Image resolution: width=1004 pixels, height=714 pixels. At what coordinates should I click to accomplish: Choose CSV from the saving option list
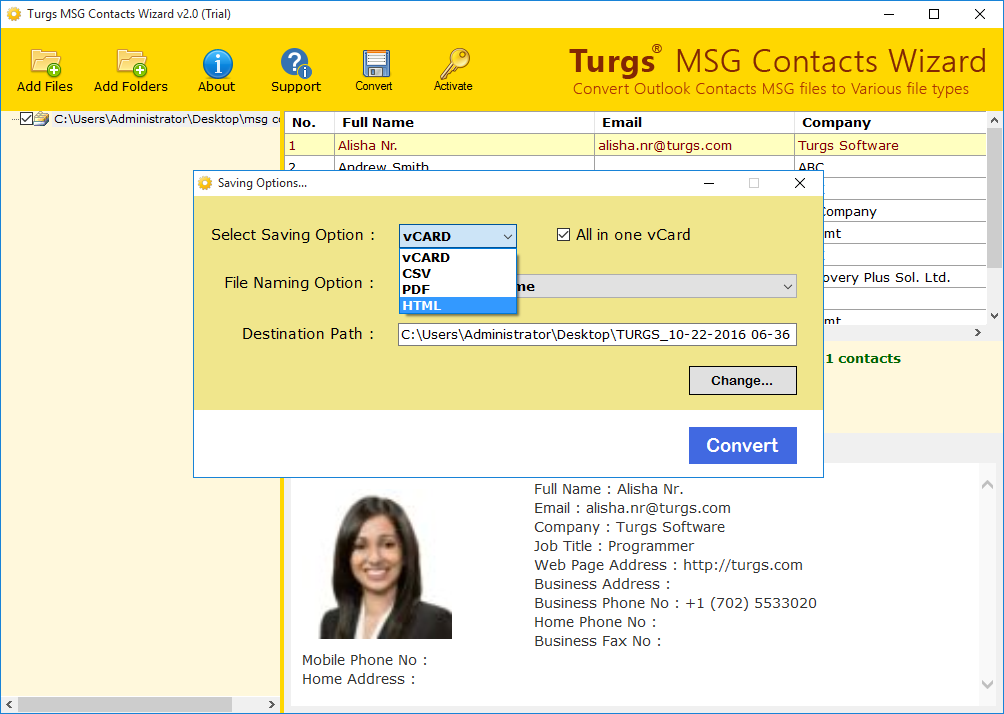point(457,273)
